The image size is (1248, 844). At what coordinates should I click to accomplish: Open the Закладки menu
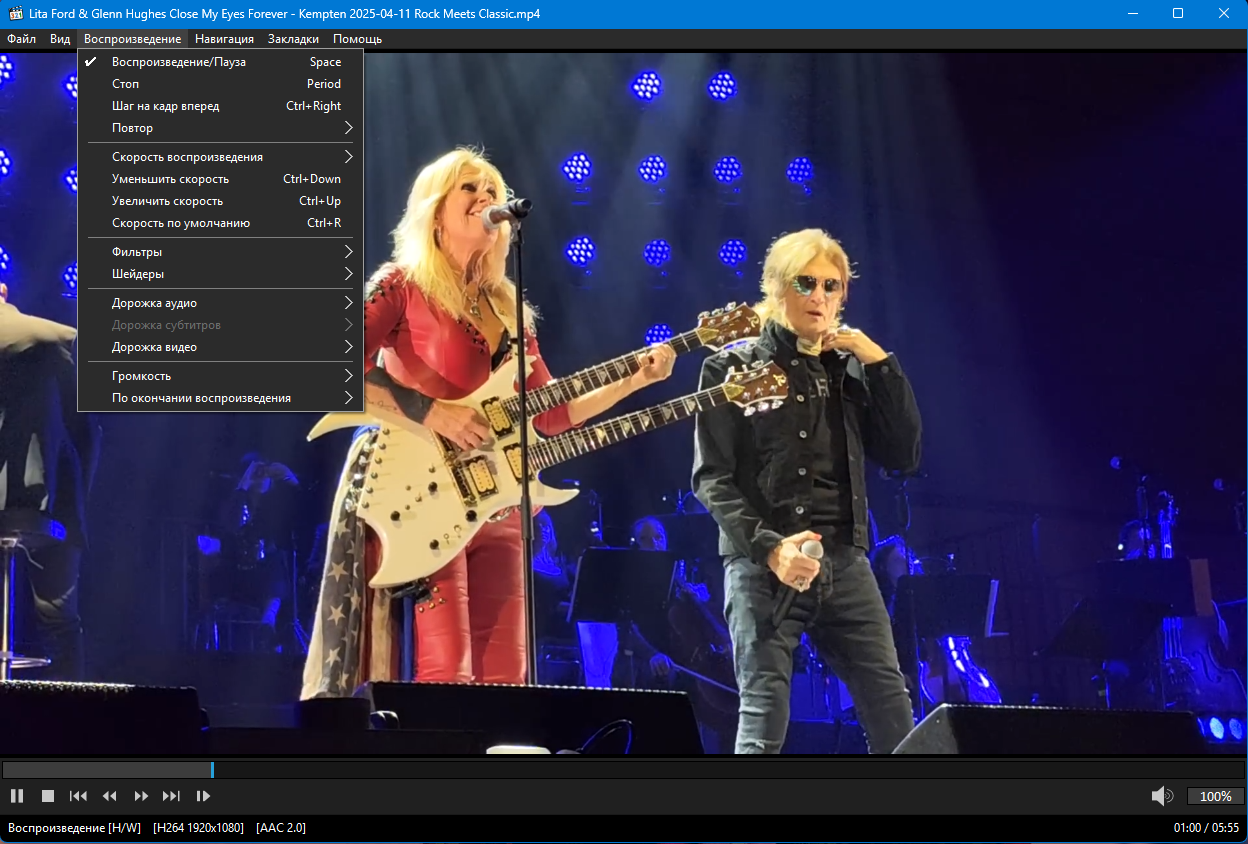[x=293, y=39]
